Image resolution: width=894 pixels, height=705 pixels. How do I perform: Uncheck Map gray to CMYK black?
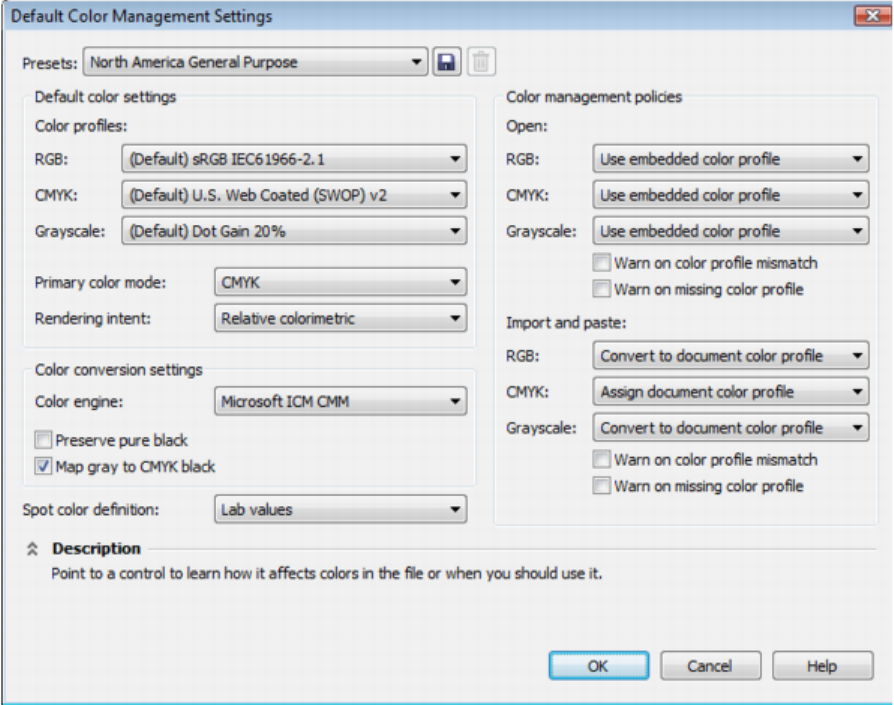coord(43,466)
